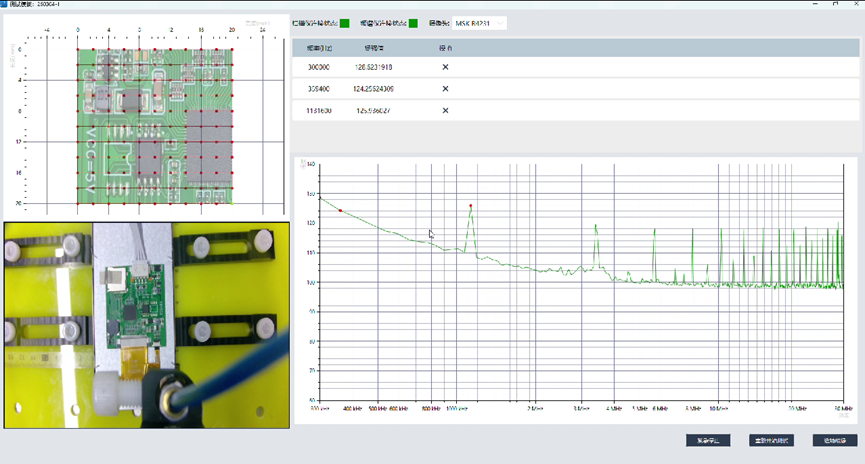Click the operation column header
The image size is (865, 464).
445,47
